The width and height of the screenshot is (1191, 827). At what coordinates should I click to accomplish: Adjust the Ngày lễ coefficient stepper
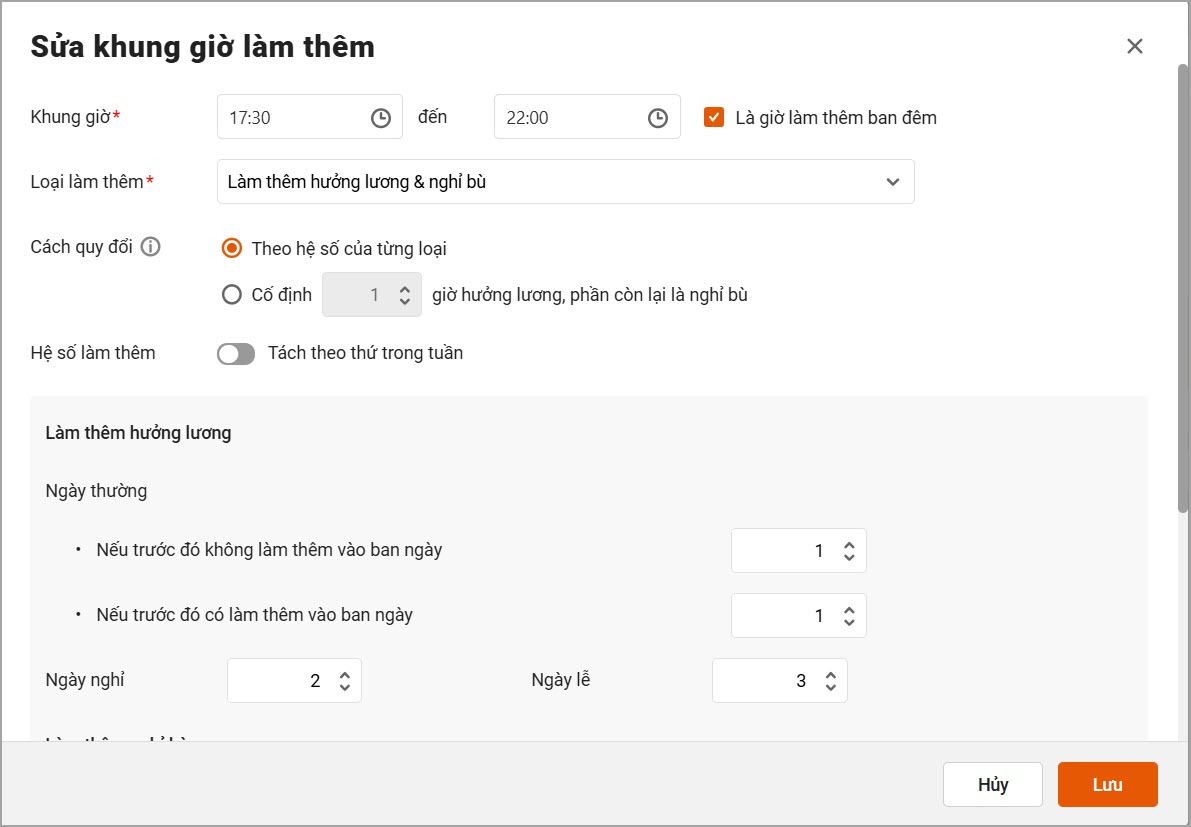tap(831, 680)
